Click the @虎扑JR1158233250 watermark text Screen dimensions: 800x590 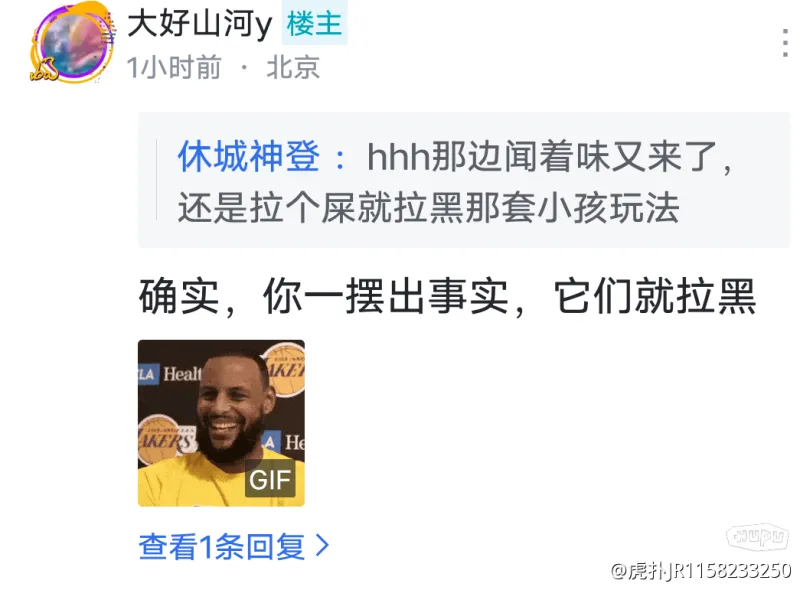(701, 571)
